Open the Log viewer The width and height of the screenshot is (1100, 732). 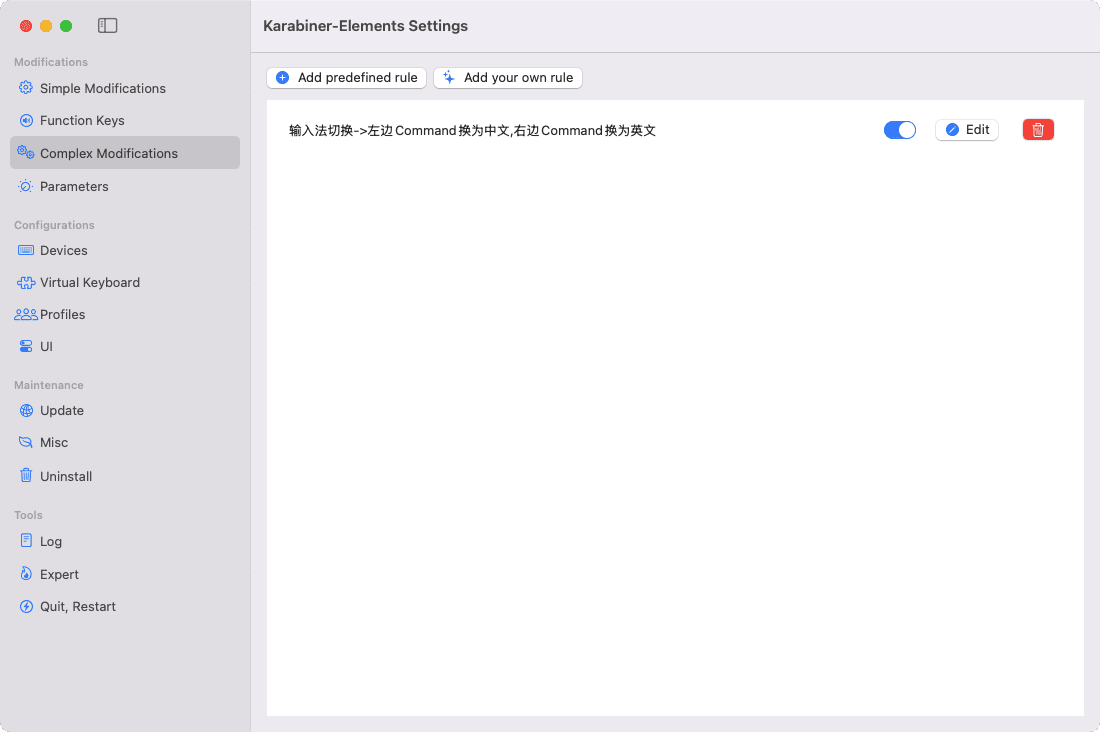50,541
